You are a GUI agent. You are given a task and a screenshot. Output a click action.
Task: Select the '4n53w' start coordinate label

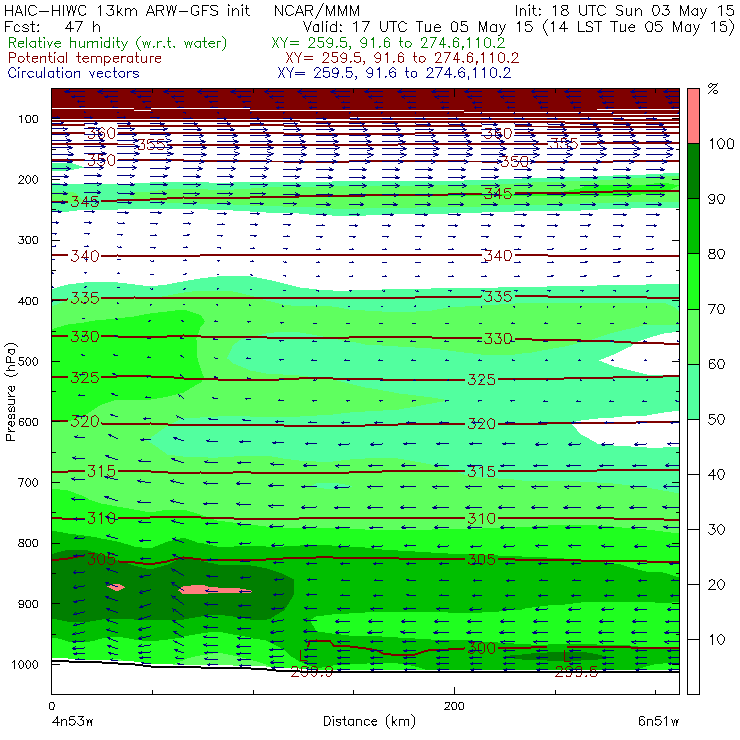pyautogui.click(x=72, y=722)
